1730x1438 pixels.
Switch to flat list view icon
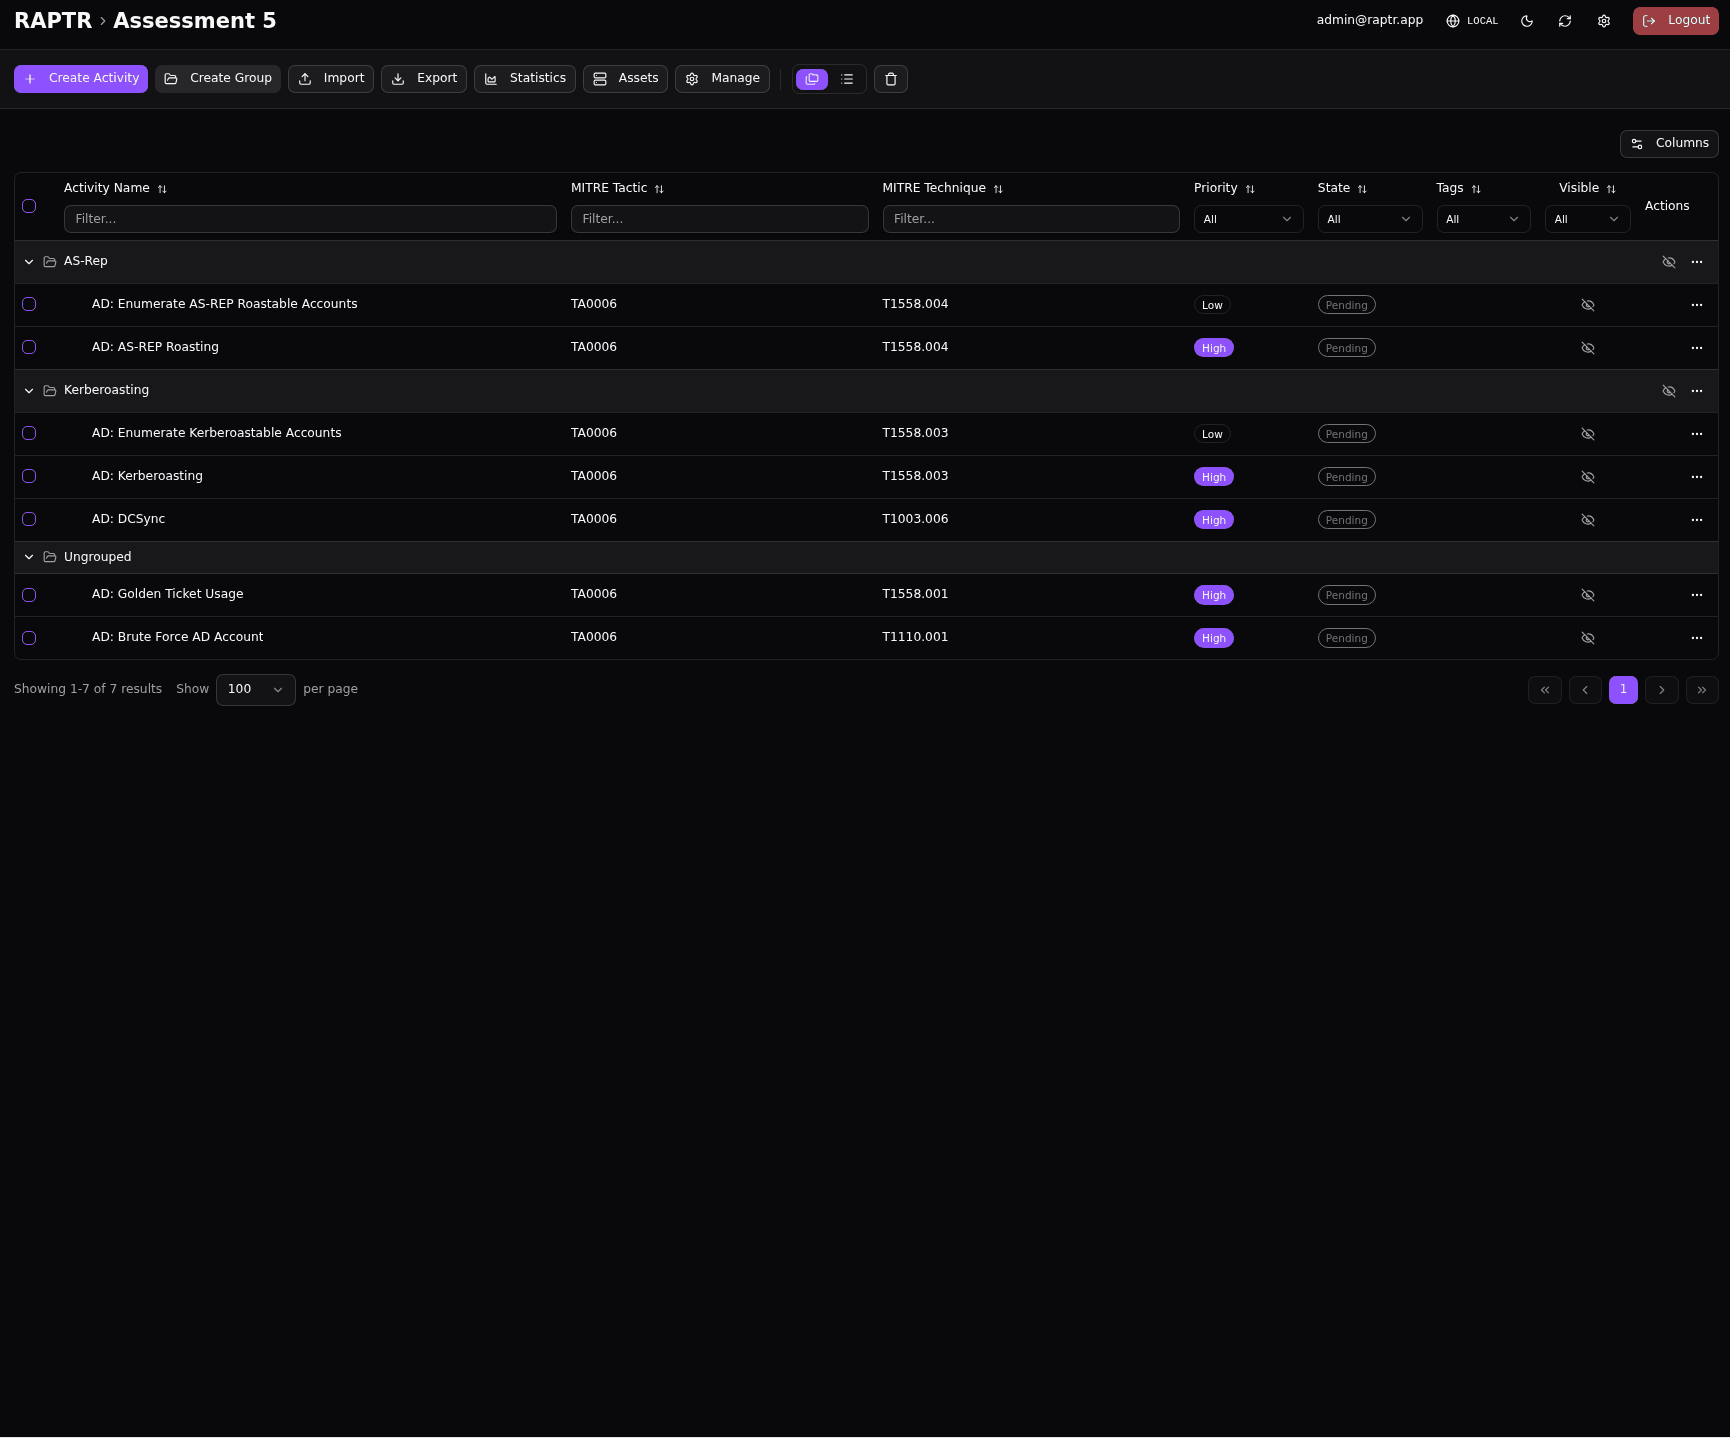click(847, 79)
